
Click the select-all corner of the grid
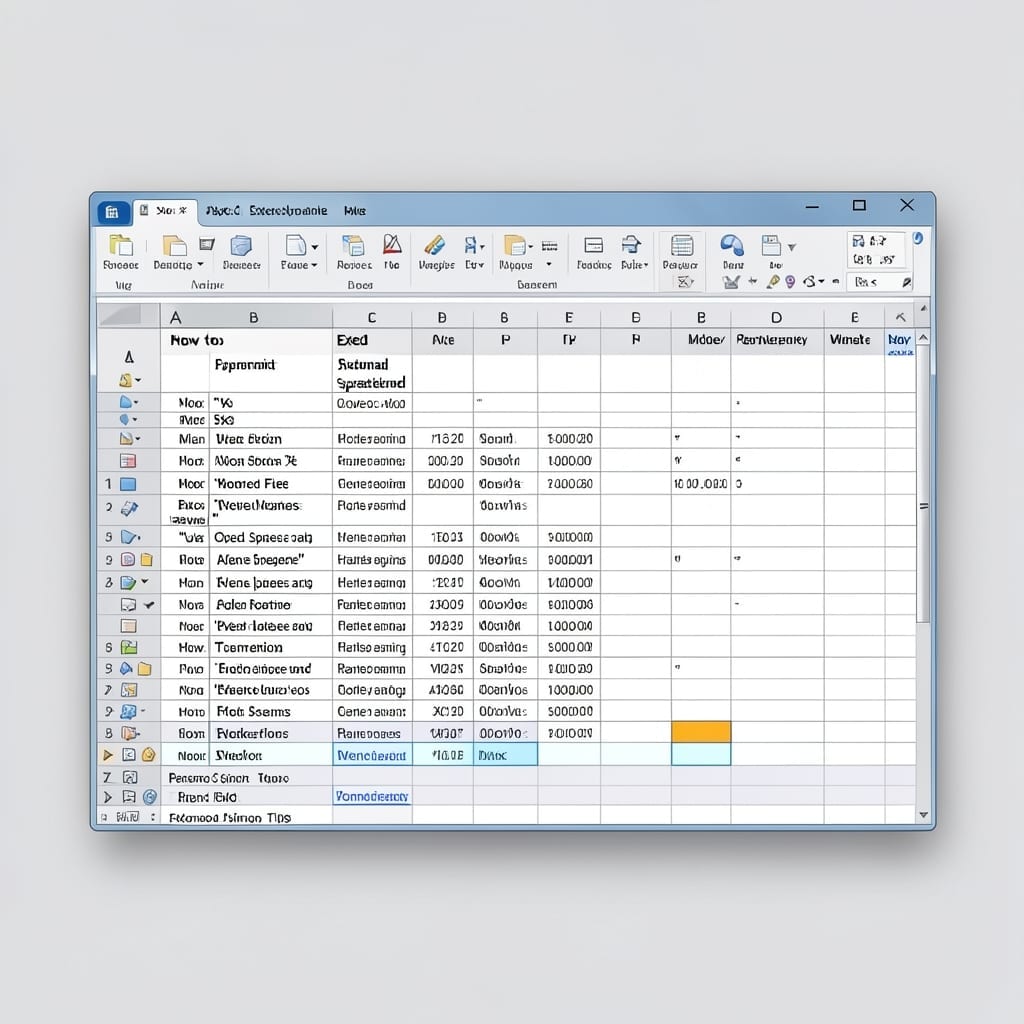point(129,315)
